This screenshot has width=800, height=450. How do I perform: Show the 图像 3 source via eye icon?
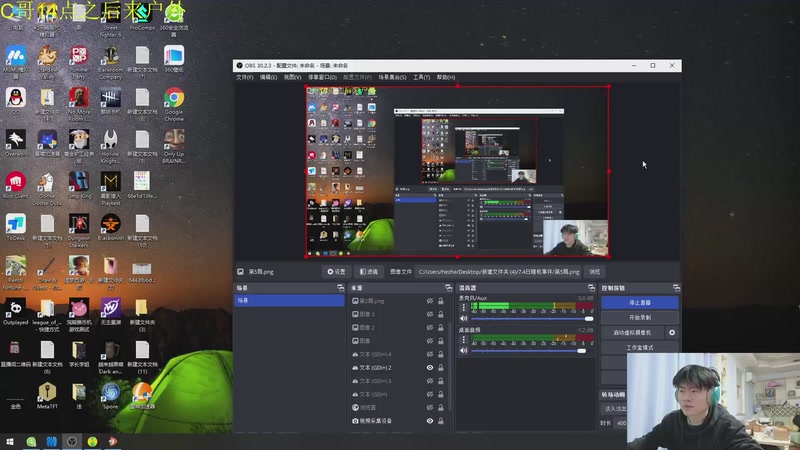(x=430, y=314)
